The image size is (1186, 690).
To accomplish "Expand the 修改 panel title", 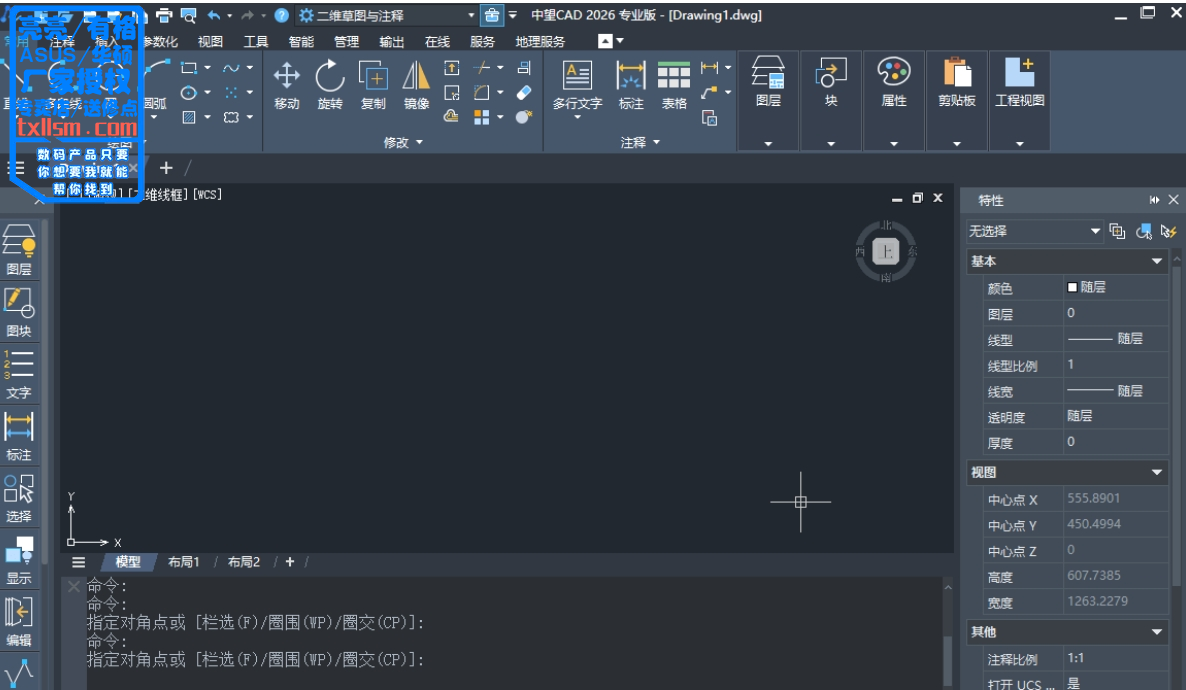I will (403, 143).
